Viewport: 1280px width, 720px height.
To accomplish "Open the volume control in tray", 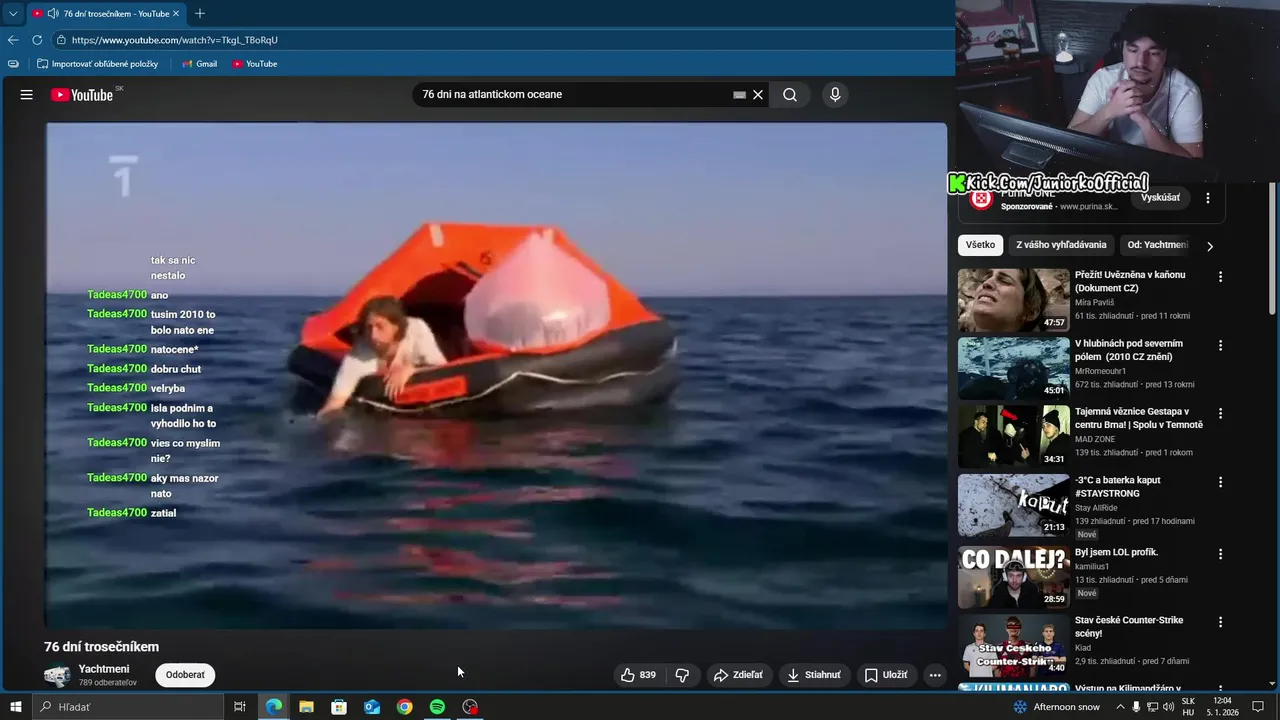I will point(1168,707).
